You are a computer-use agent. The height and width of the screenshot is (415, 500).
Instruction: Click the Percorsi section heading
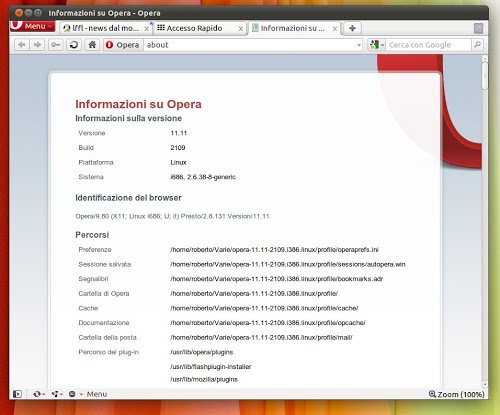coord(92,235)
